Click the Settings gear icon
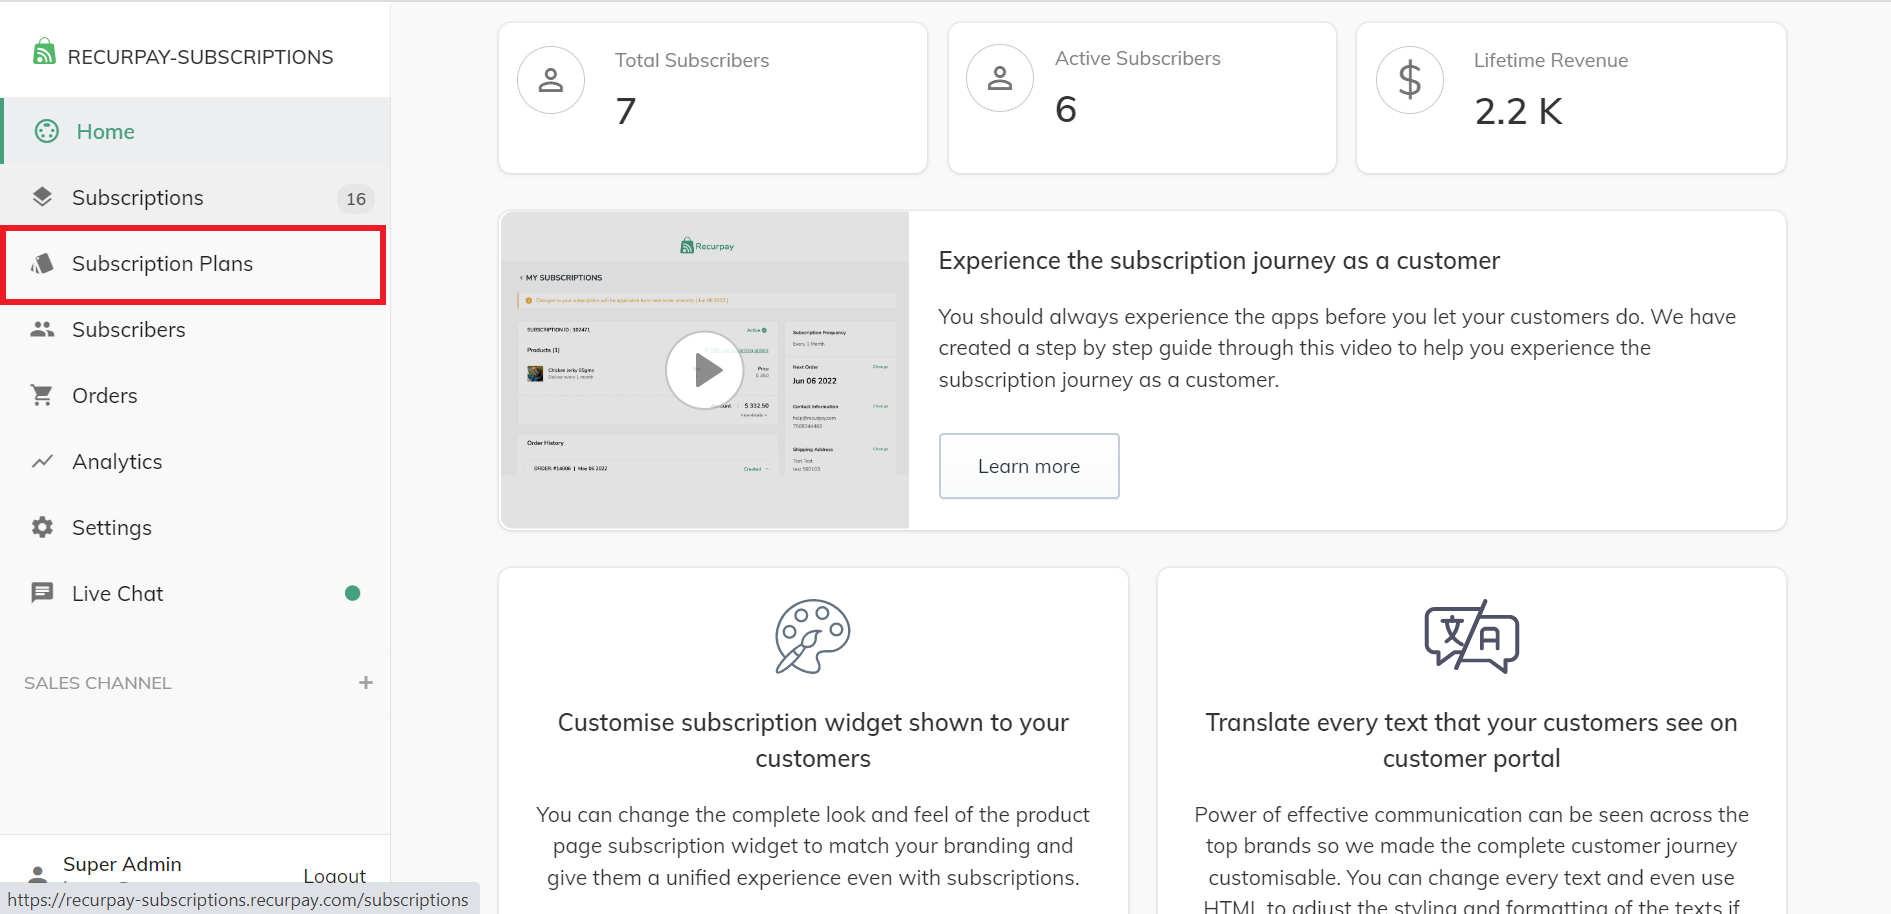 pyautogui.click(x=42, y=527)
